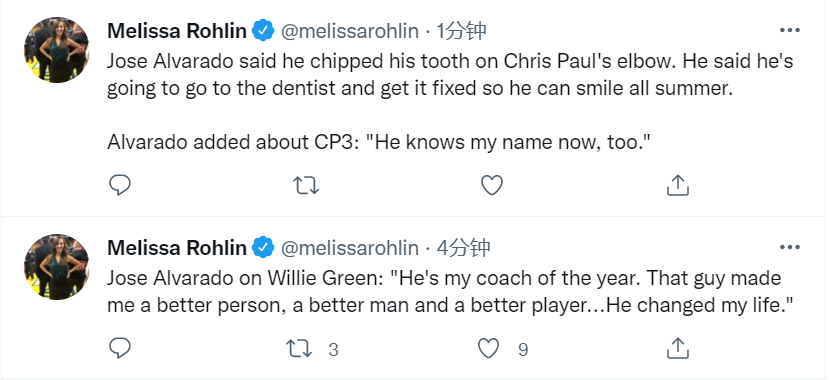Open the 1分钟 timestamp link
This screenshot has width=829, height=380.
click(x=461, y=31)
